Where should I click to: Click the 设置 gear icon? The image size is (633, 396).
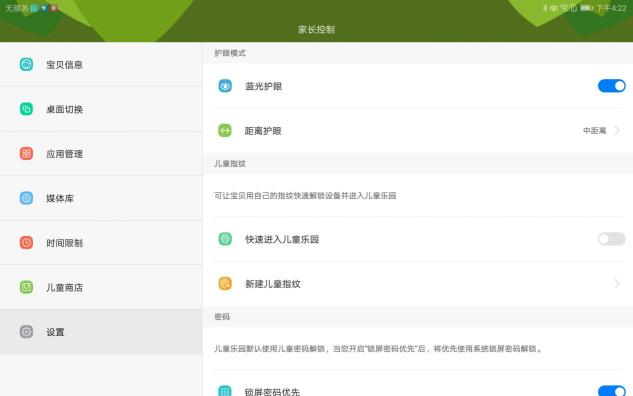[26, 332]
